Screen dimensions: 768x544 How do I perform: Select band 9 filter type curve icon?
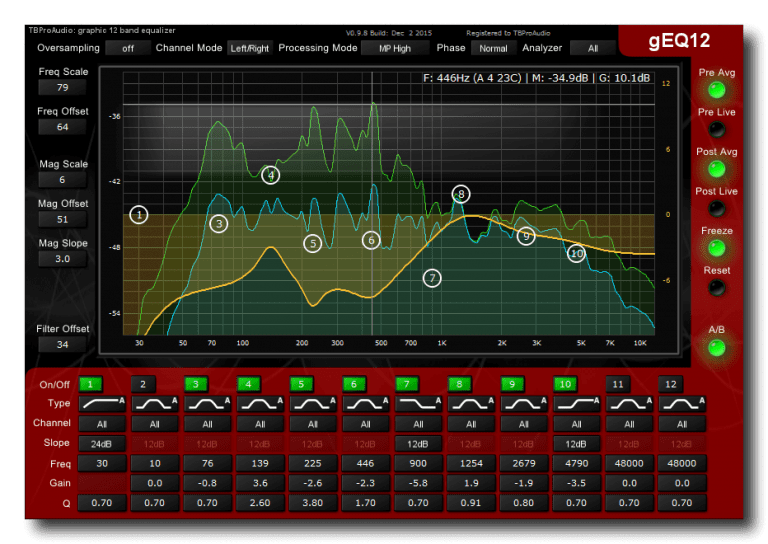pos(524,404)
